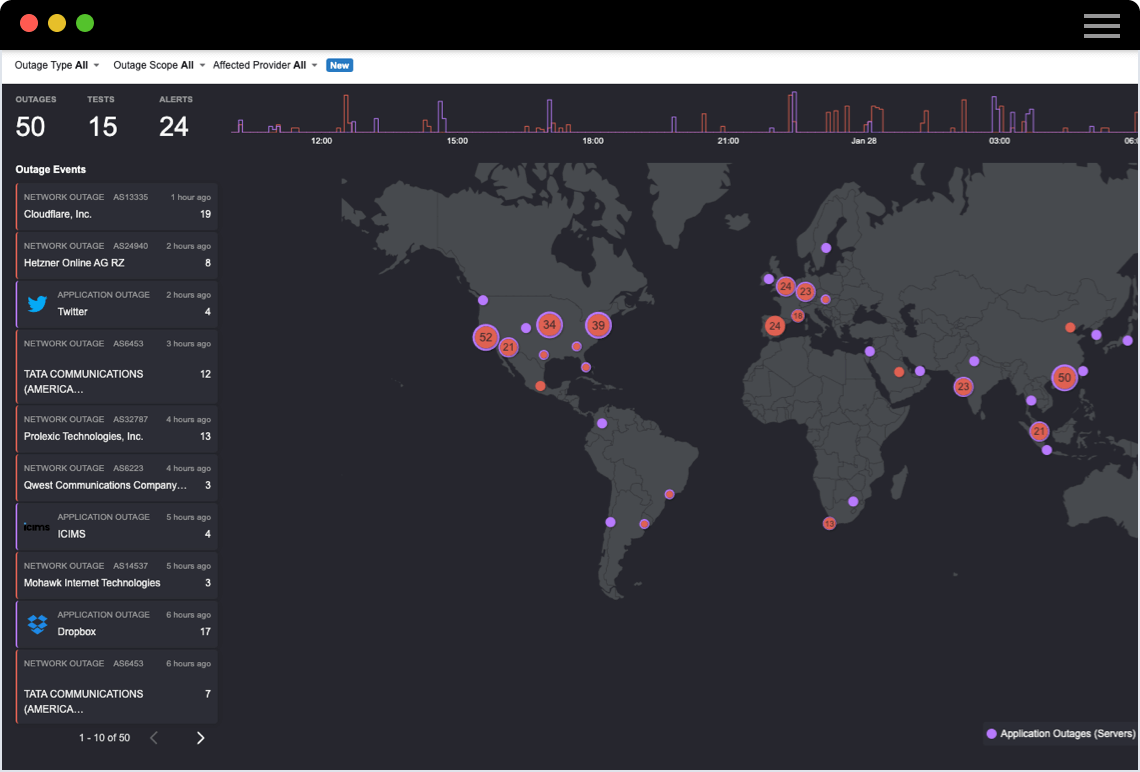The width and height of the screenshot is (1140, 772).
Task: Select the map cluster marked 39
Action: 598,325
